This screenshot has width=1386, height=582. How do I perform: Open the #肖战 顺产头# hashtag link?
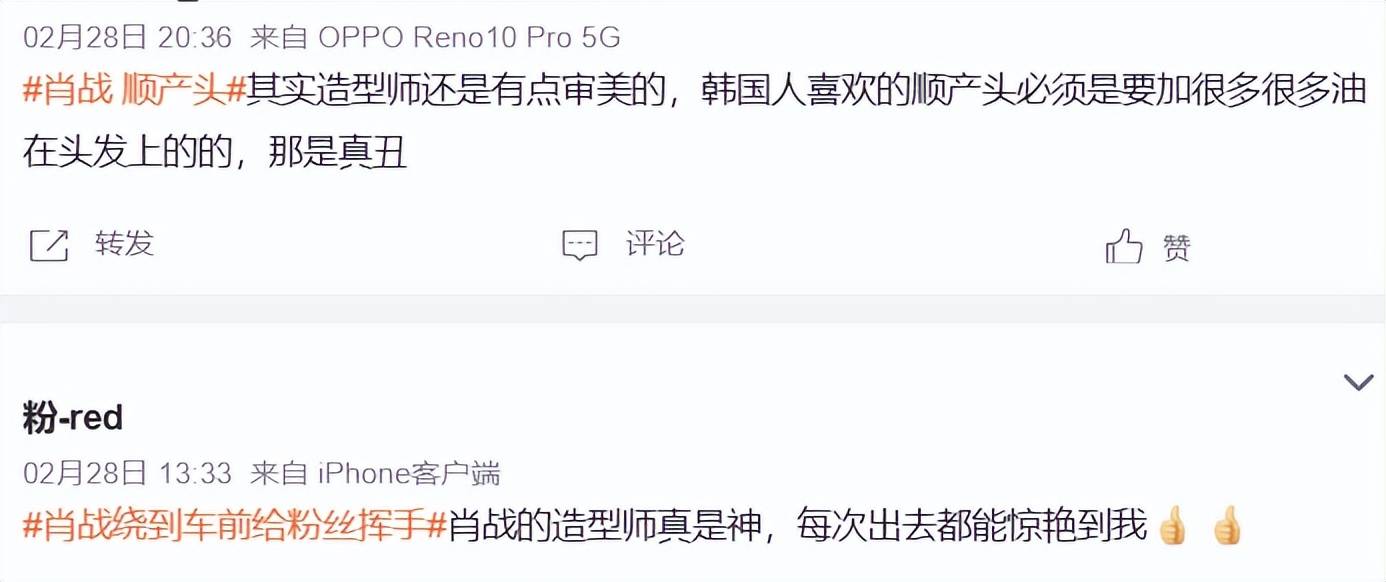pyautogui.click(x=134, y=92)
